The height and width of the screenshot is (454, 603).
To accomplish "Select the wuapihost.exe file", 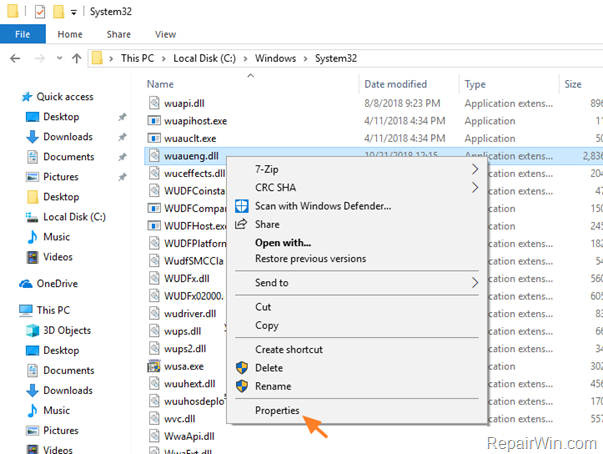I will point(195,121).
